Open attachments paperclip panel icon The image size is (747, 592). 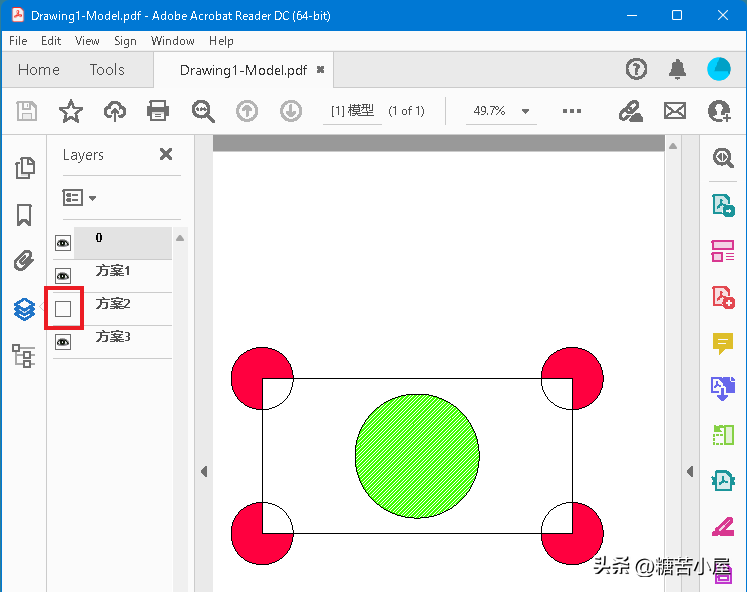click(x=24, y=261)
